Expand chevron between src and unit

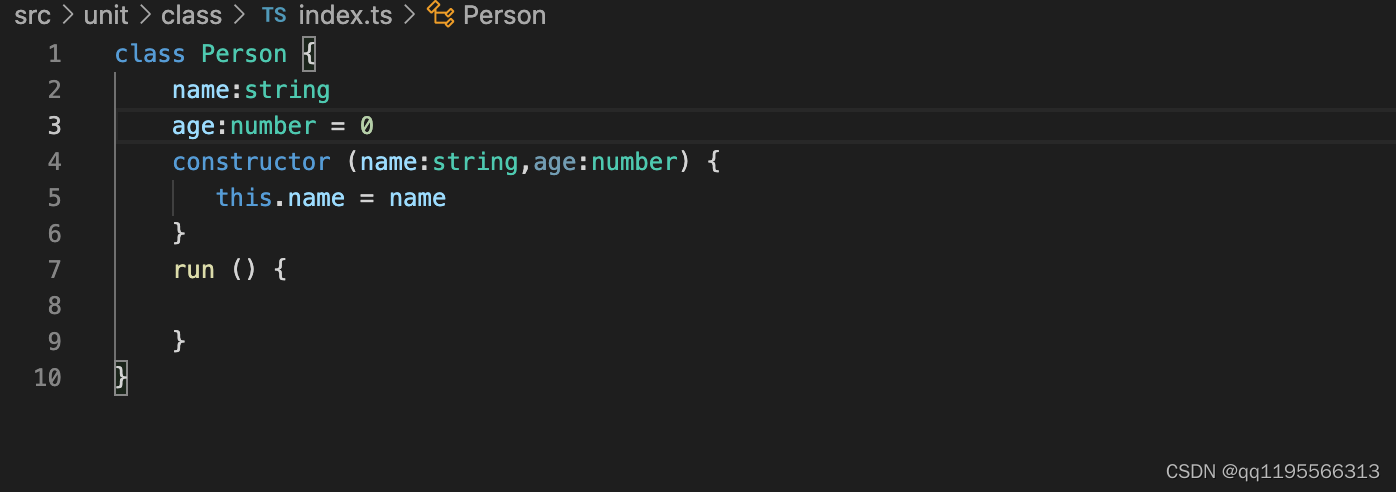point(68,16)
